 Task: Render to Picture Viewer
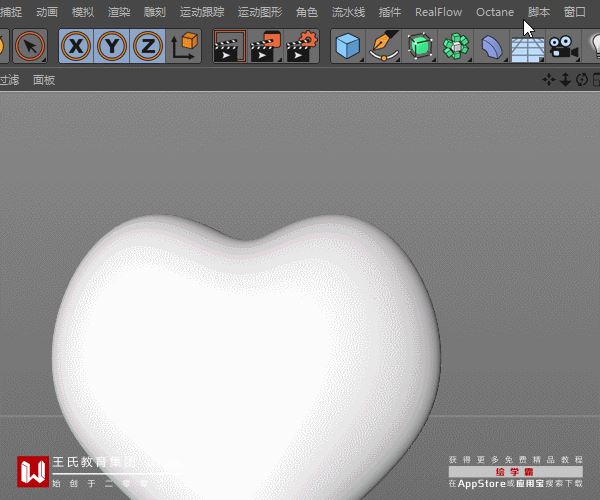point(266,46)
